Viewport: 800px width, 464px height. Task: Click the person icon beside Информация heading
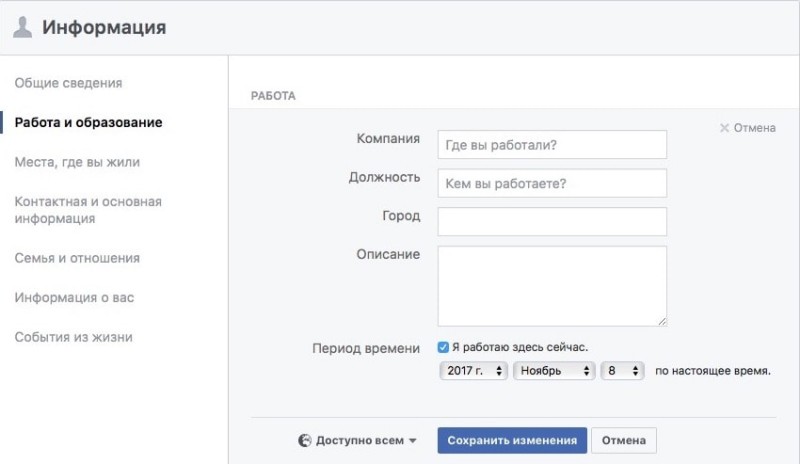[22, 28]
